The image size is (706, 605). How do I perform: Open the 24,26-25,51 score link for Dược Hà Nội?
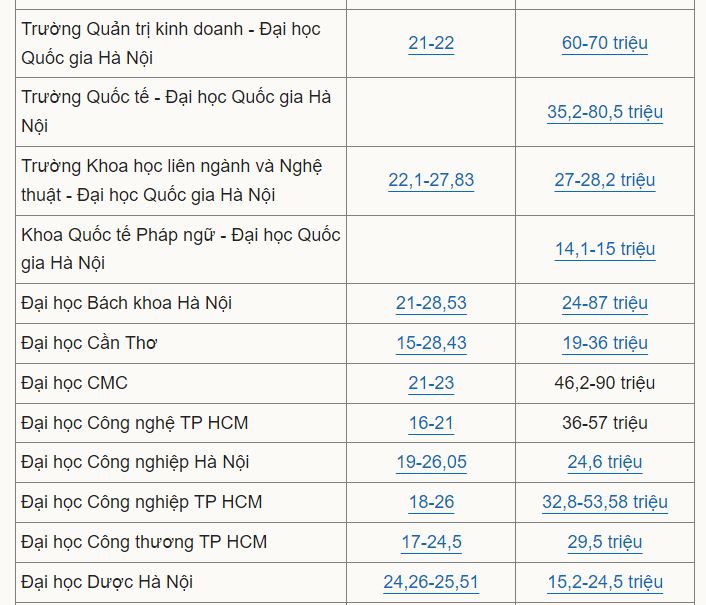click(431, 582)
